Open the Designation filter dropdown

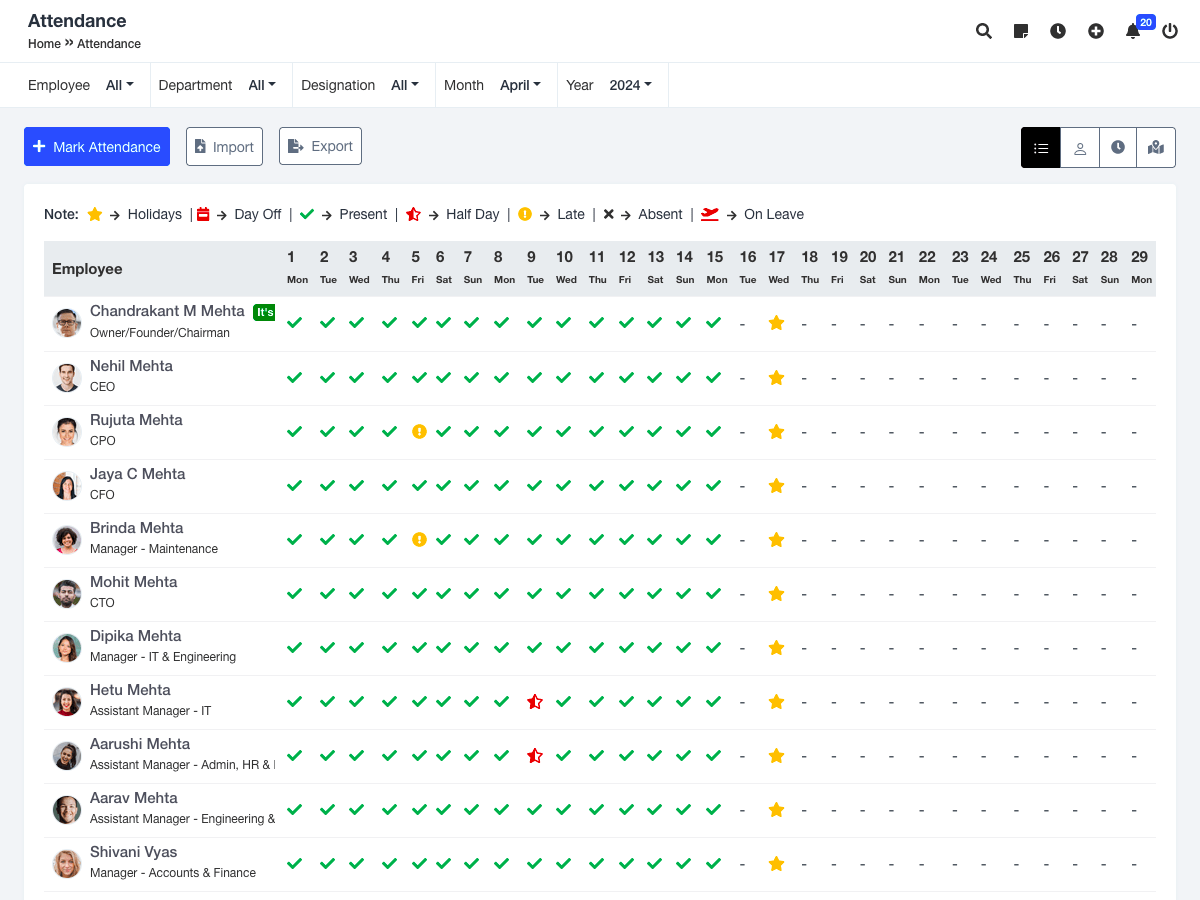point(405,85)
